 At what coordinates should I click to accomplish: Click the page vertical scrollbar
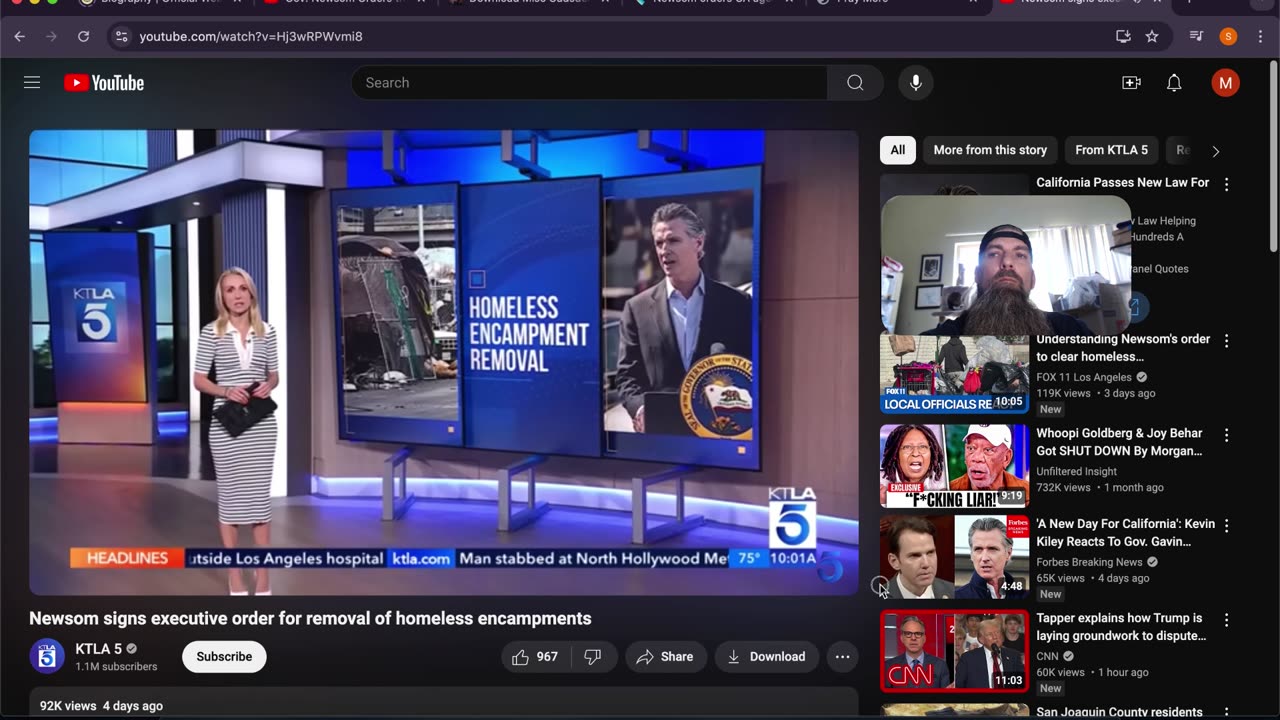click(x=1273, y=155)
